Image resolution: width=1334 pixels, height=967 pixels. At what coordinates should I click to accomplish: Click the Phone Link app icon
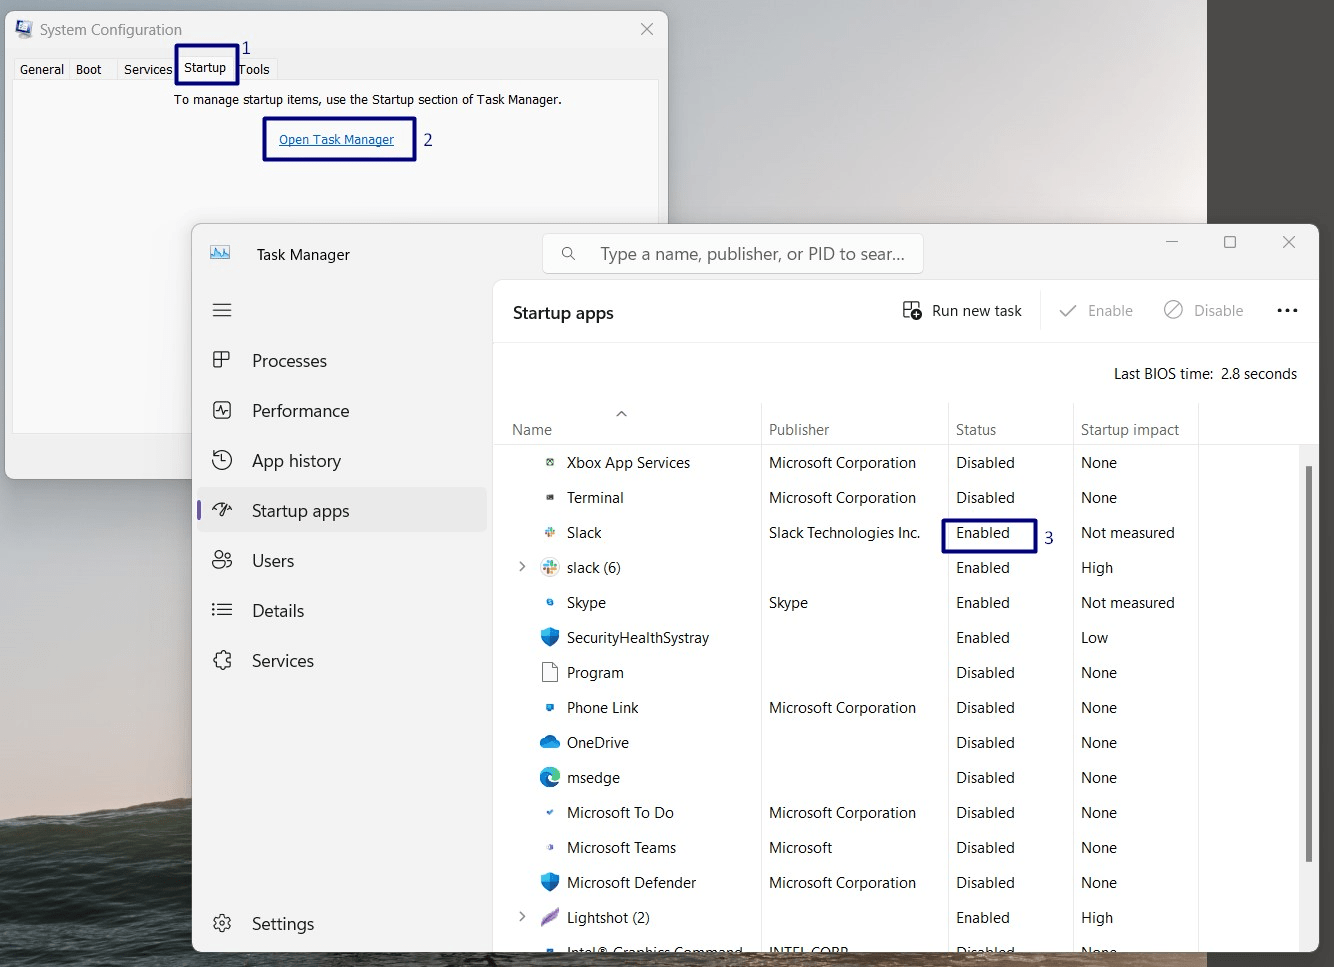tap(550, 707)
